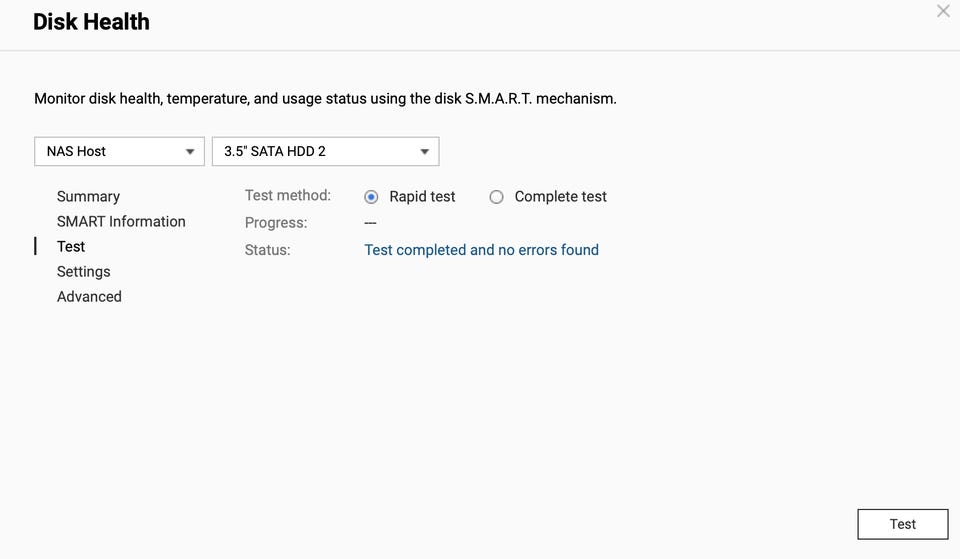Expand the 3.5" SATA HDD 2 disk selector
Image resolution: width=960 pixels, height=559 pixels.
(325, 151)
